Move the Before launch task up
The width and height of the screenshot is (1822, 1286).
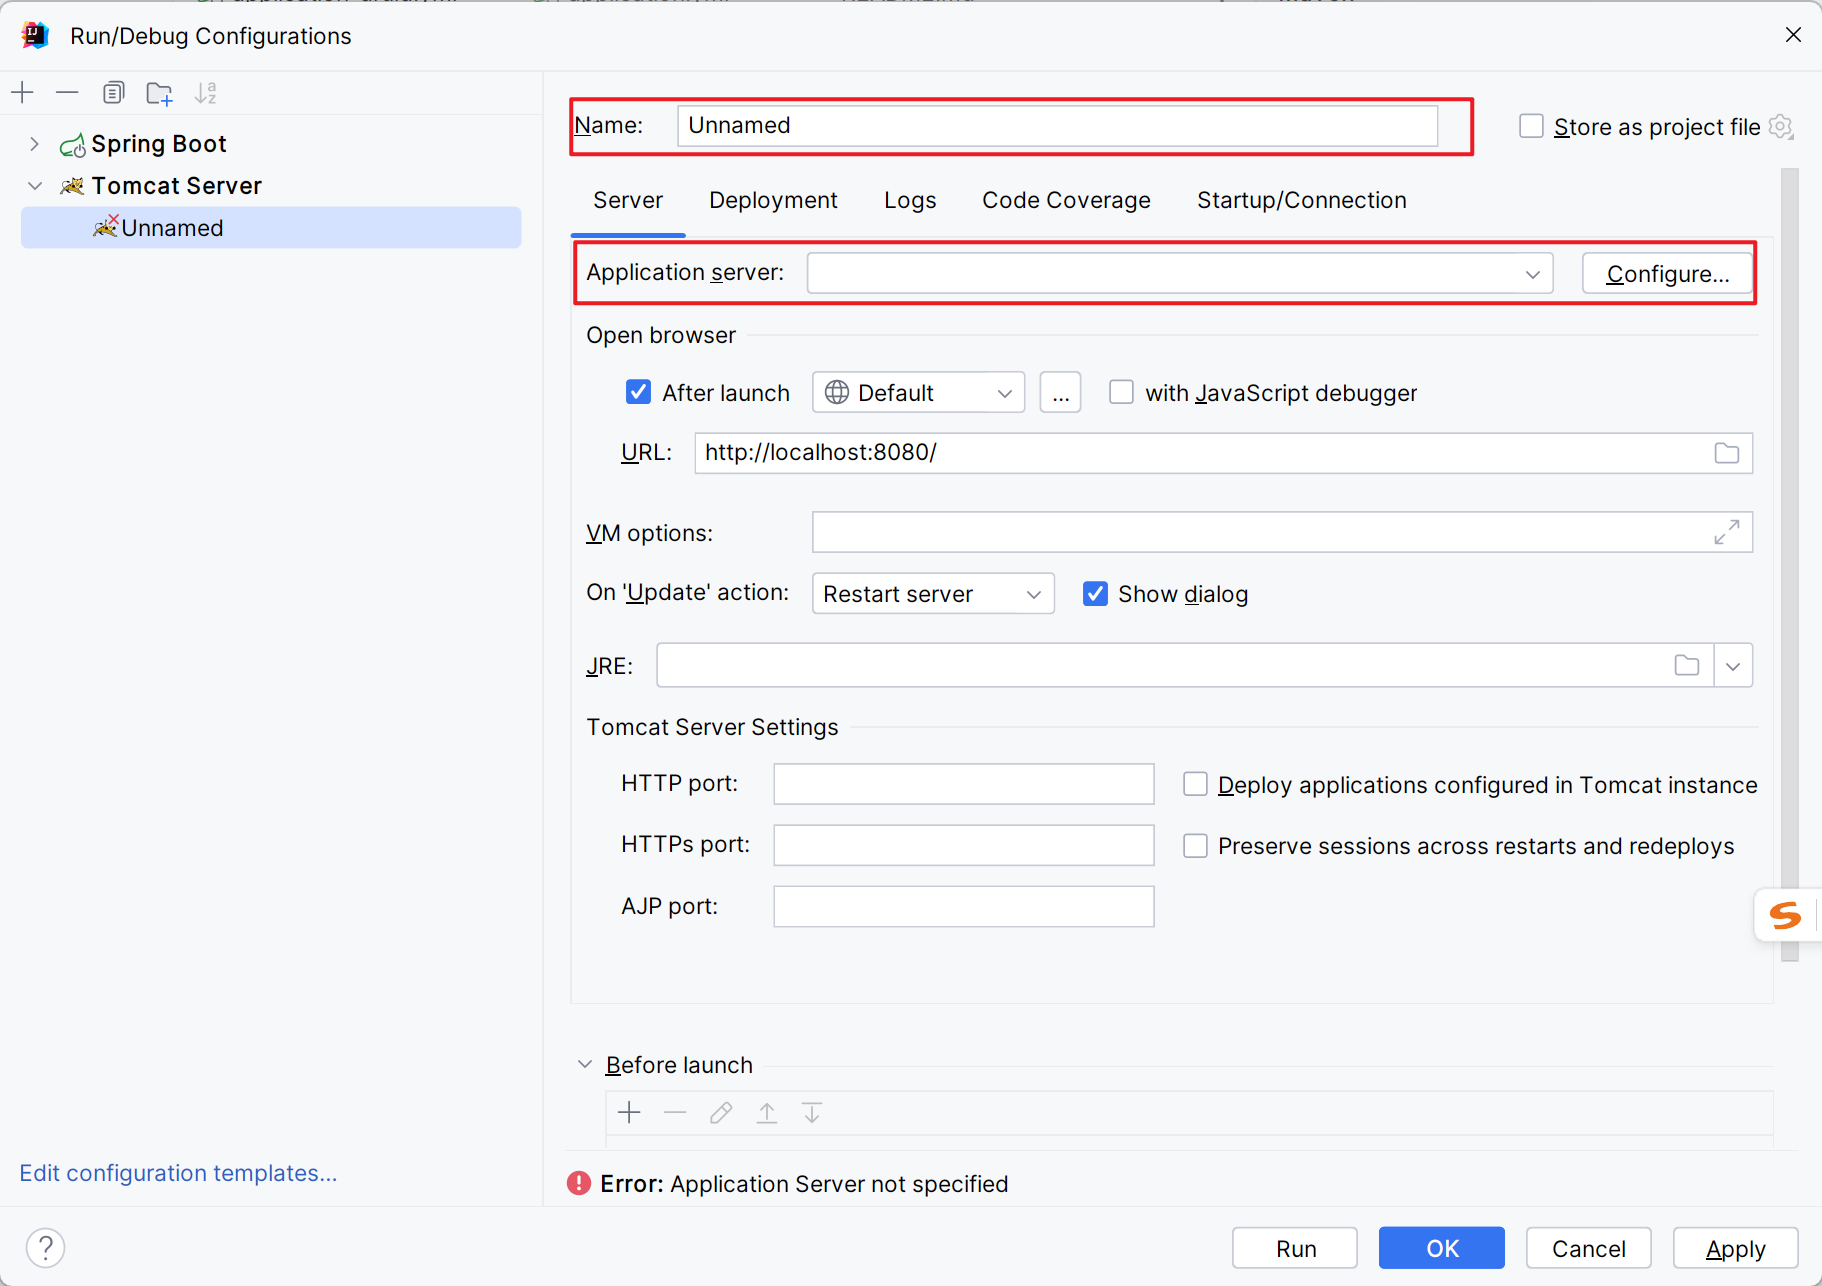[767, 1112]
